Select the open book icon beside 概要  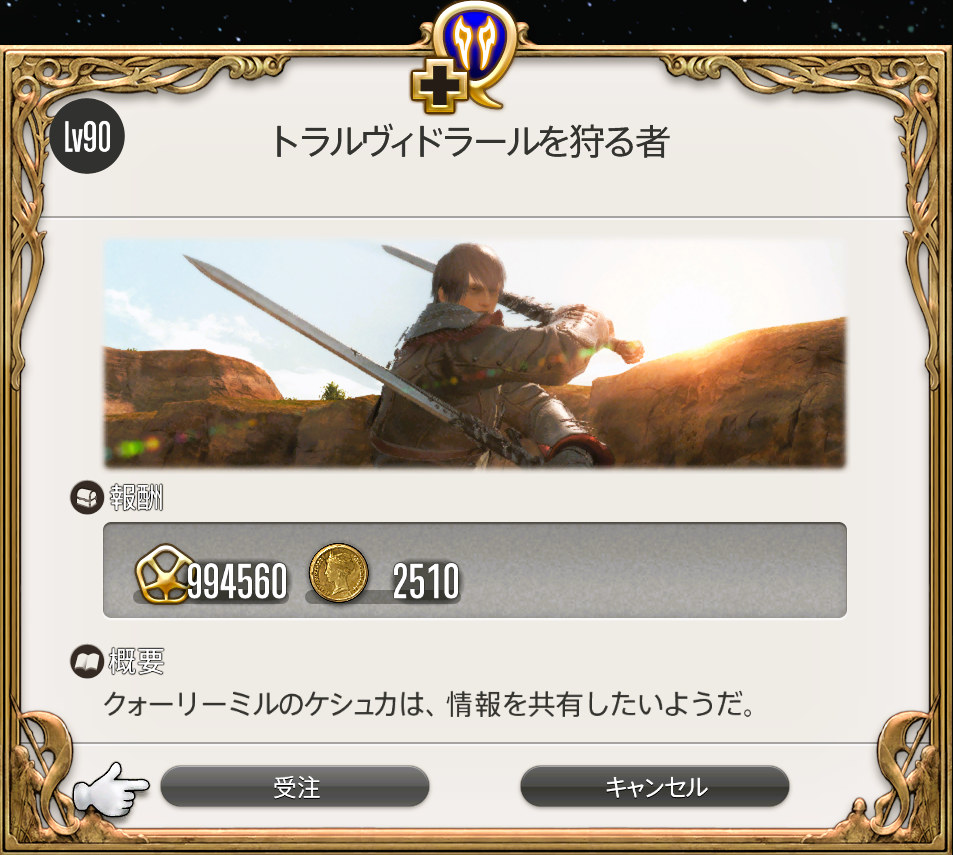tap(86, 661)
